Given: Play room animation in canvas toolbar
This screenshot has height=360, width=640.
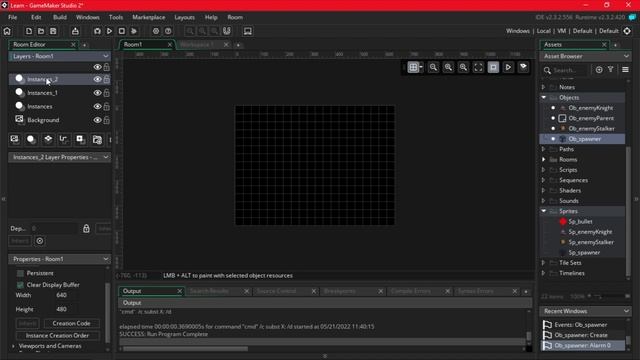Looking at the screenshot, I should coord(508,67).
